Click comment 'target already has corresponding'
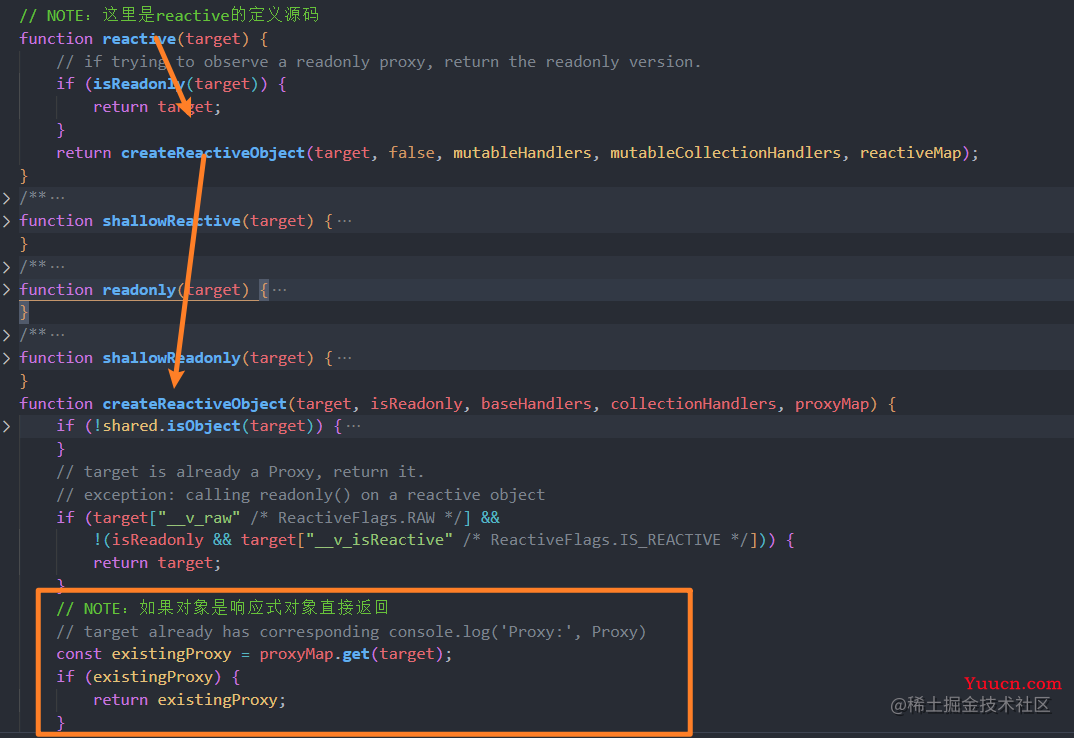 351,631
